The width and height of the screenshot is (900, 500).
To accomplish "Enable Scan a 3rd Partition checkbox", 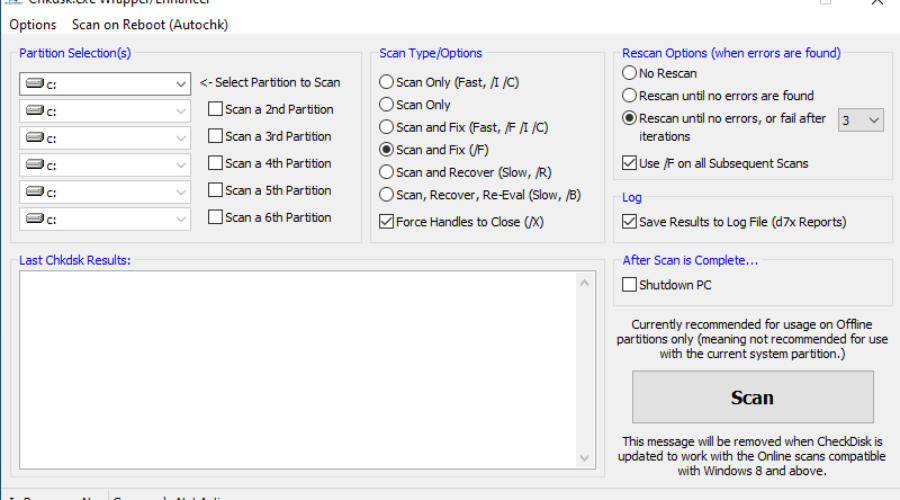I will click(x=215, y=136).
